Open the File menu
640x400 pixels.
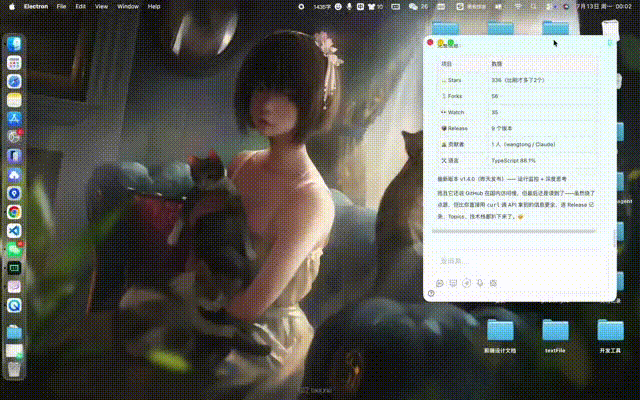click(61, 7)
